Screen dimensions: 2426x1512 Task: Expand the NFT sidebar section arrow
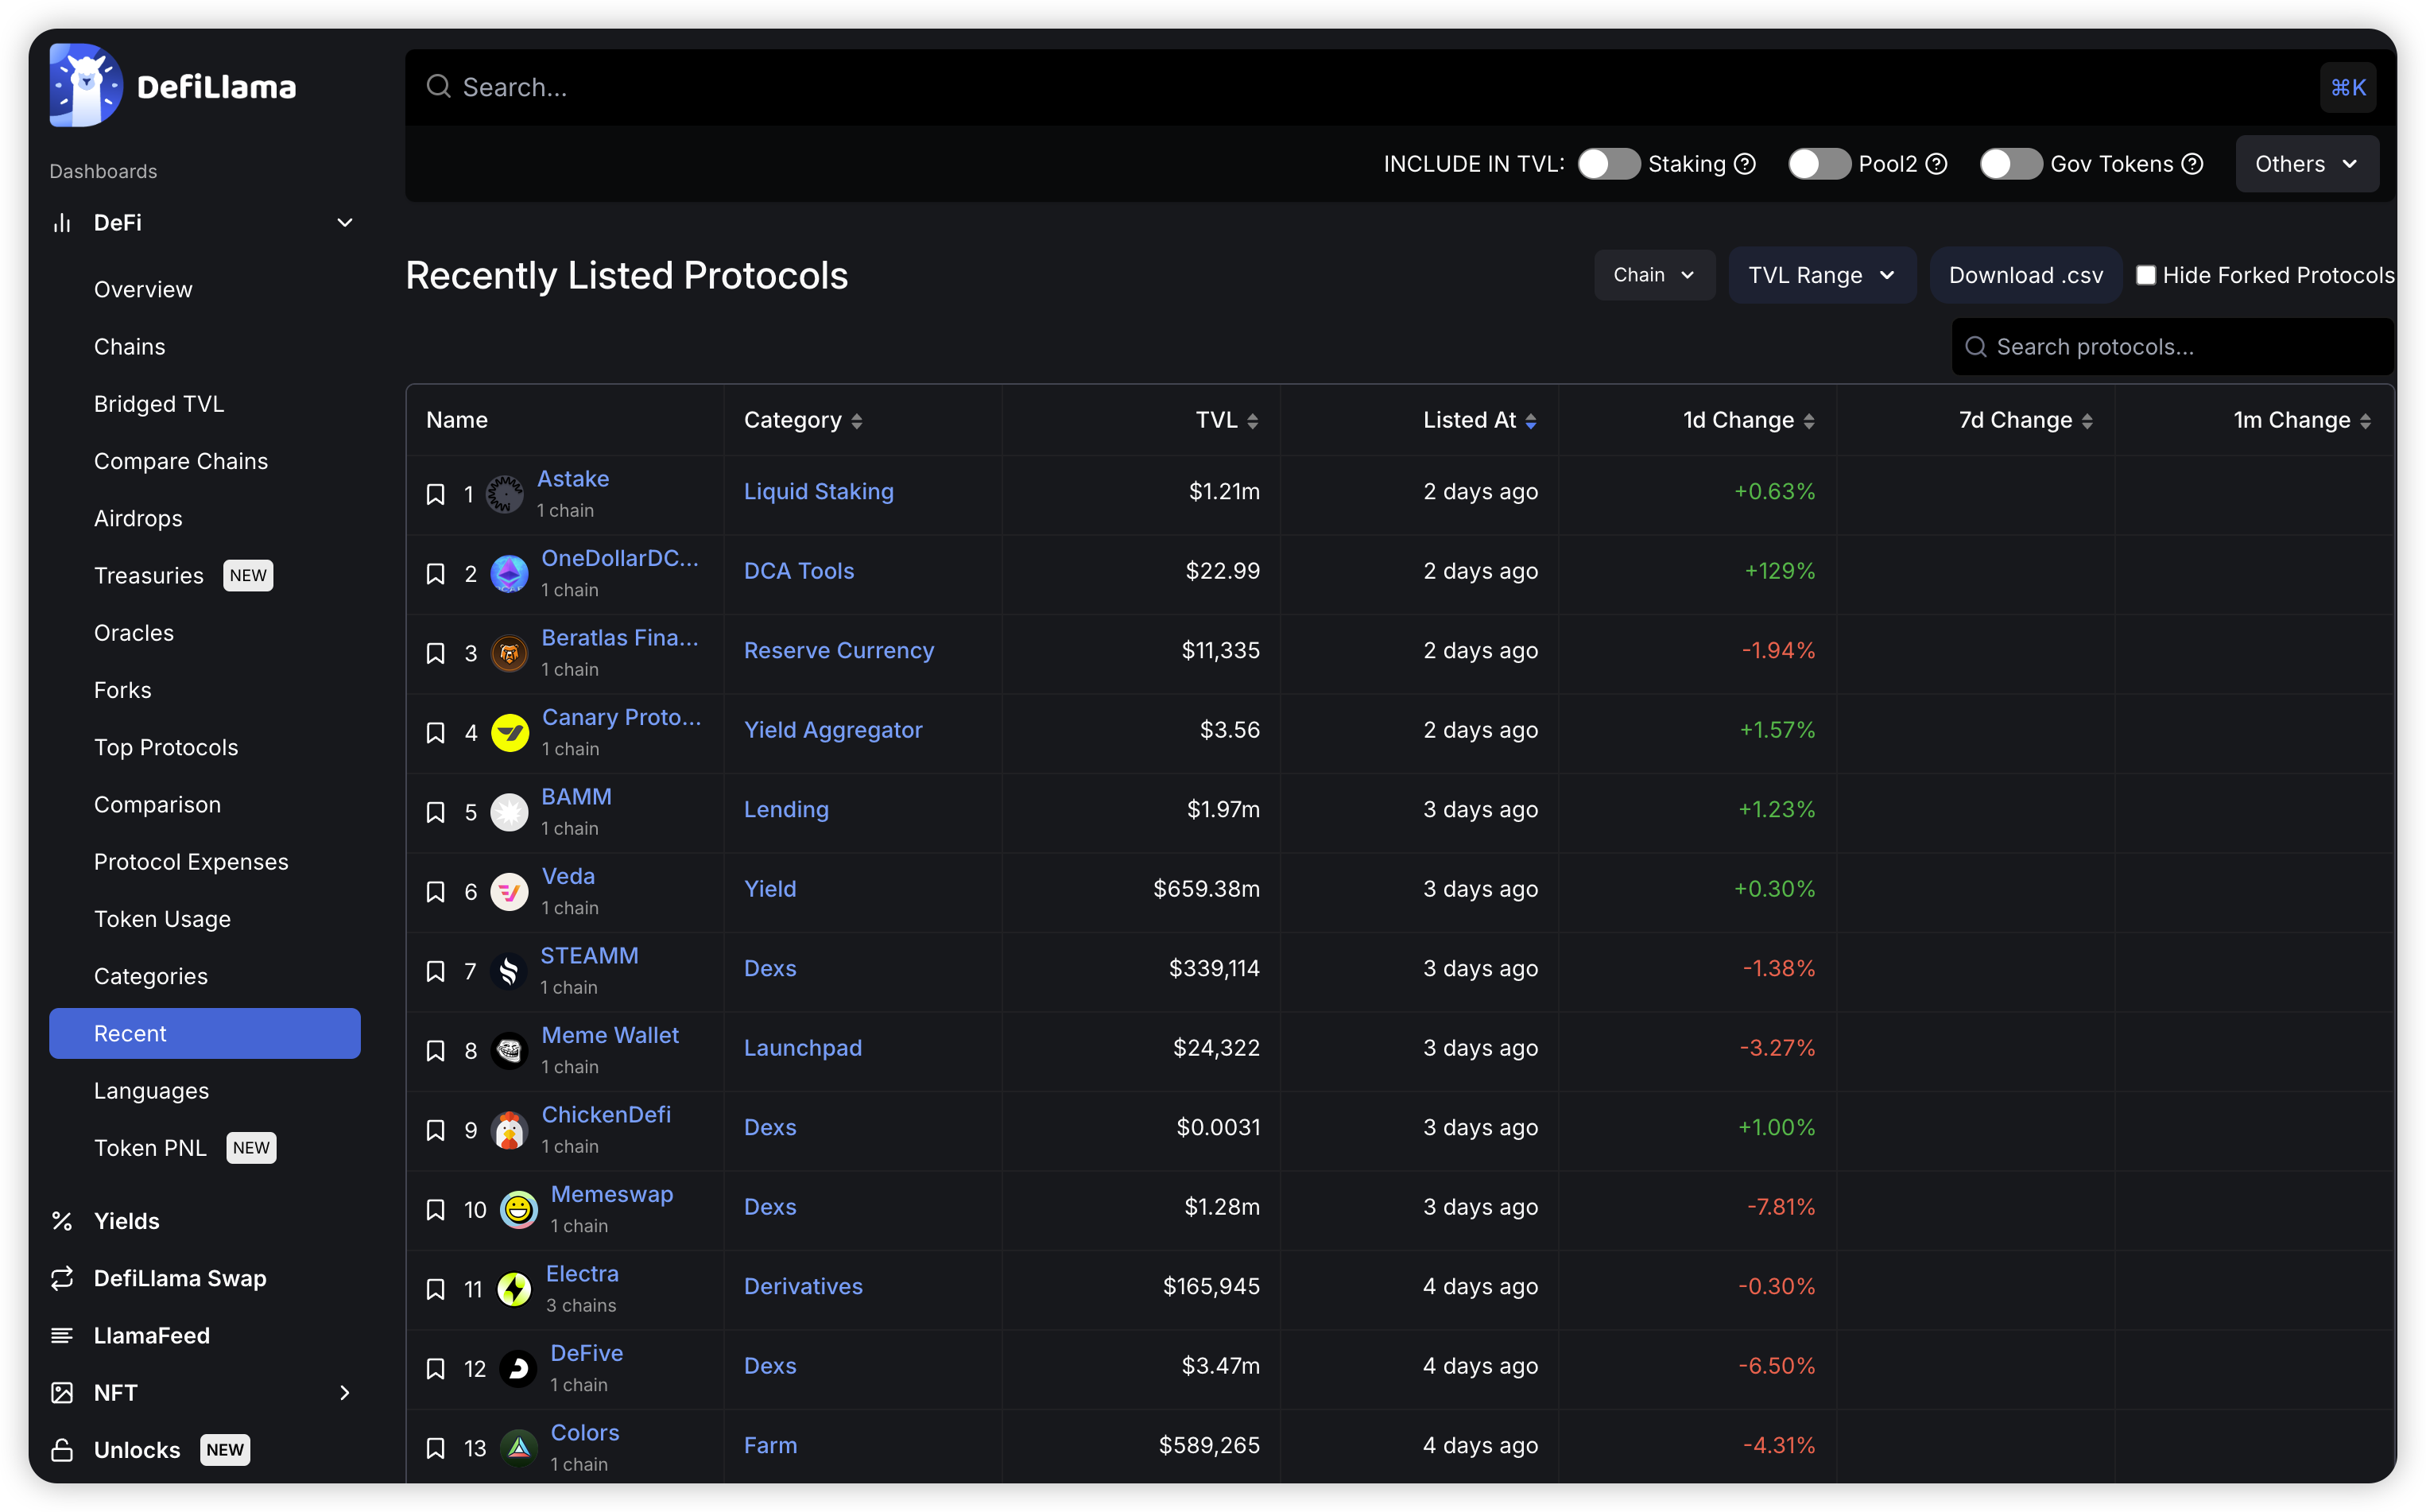pos(344,1392)
